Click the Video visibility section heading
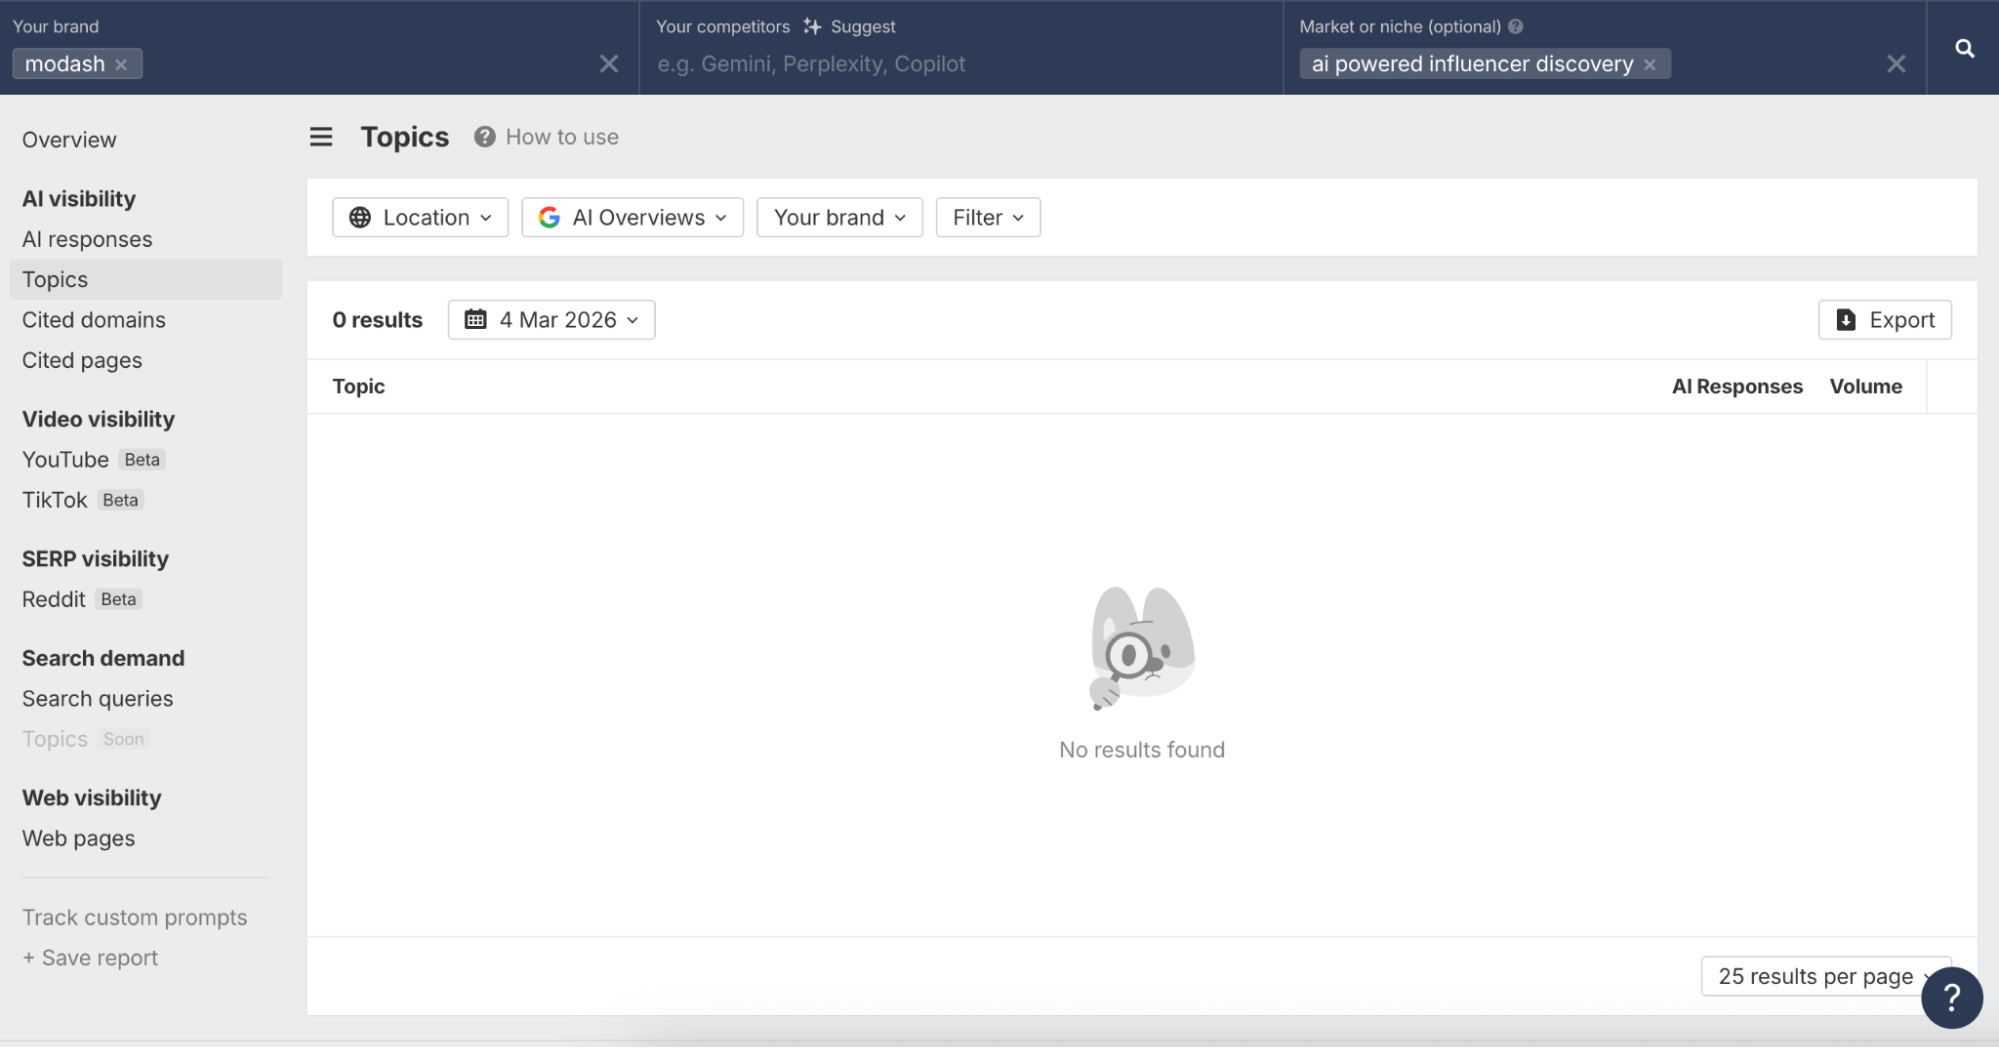Screen dimensions: 1999x1048 (x=98, y=419)
